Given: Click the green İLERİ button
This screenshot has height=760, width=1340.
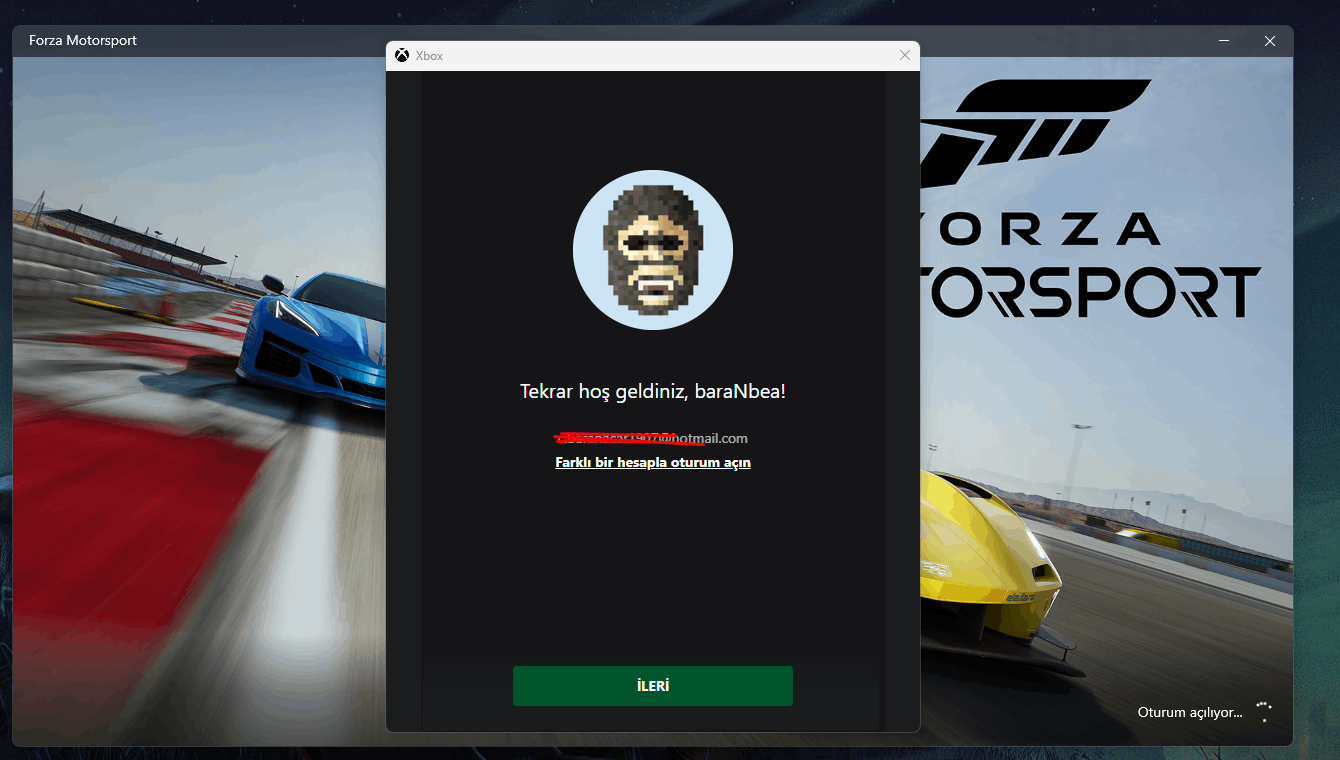Looking at the screenshot, I should tap(652, 686).
